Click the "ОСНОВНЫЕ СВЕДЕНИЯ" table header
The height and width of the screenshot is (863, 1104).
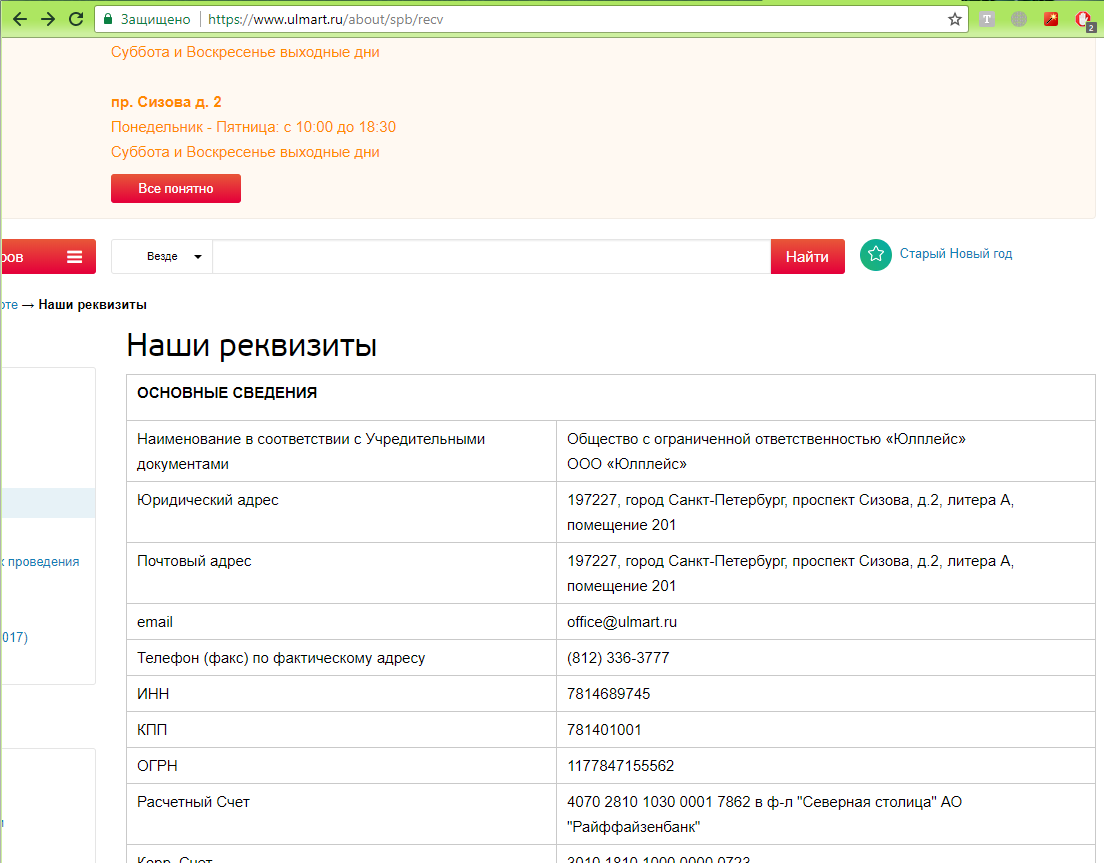pos(227,393)
